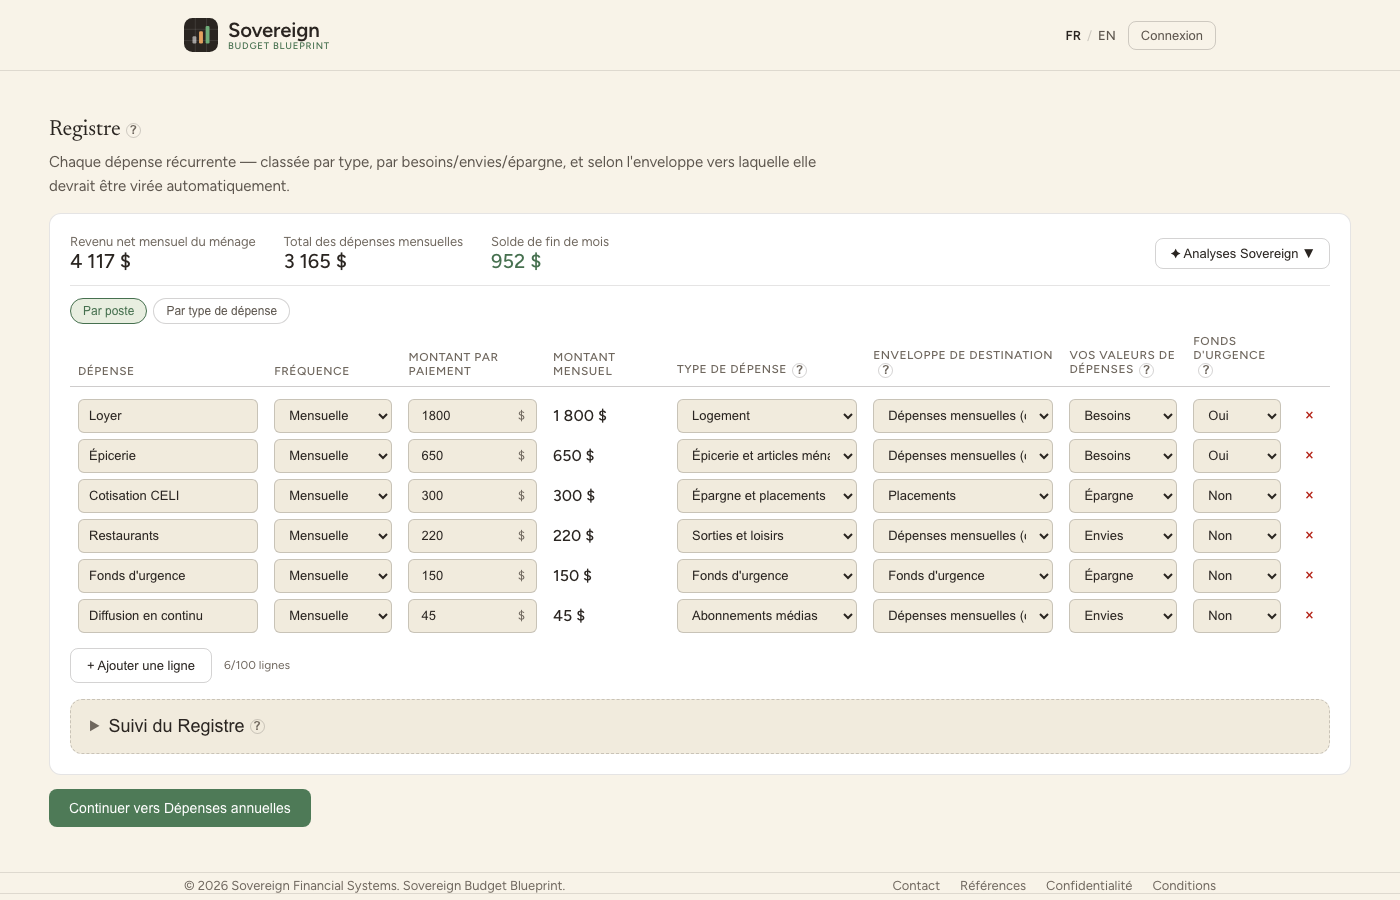Click Continuer vers Dépenses annuelles
This screenshot has height=900, width=1400.
[x=180, y=808]
